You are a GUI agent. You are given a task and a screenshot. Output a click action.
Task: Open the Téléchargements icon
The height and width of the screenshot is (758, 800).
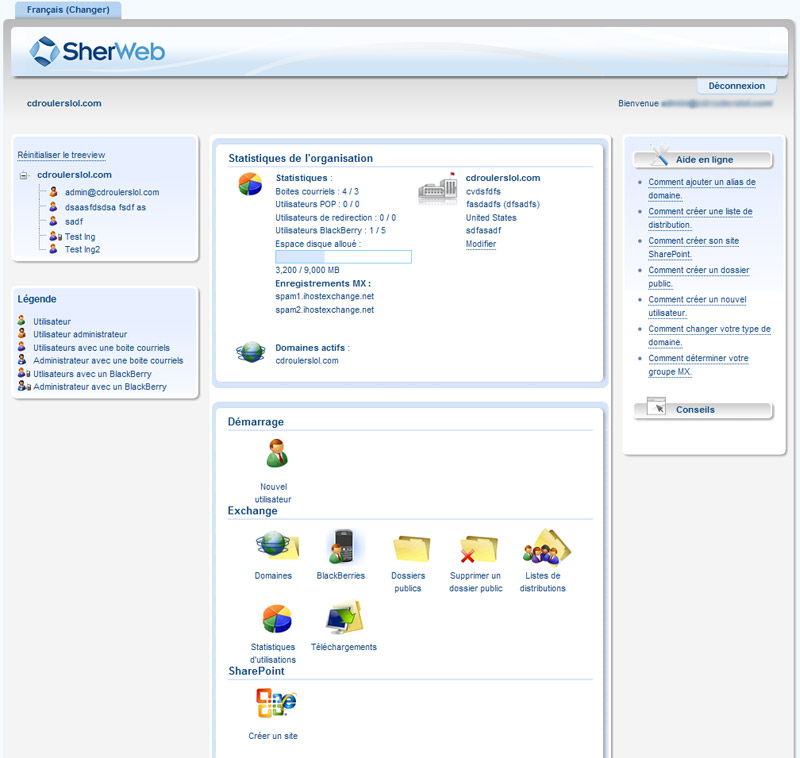click(x=343, y=618)
